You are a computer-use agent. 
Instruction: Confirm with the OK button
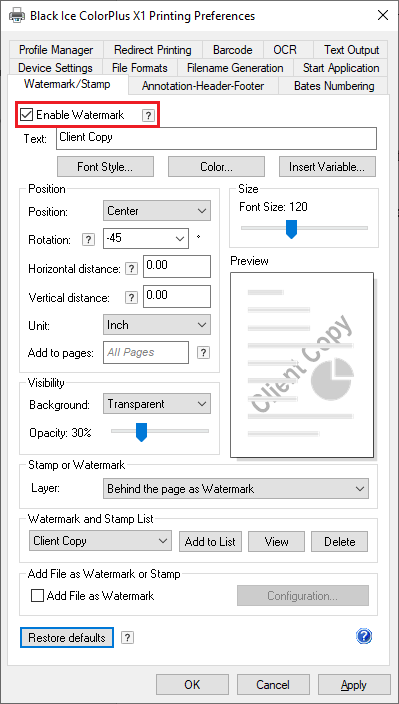(x=192, y=684)
